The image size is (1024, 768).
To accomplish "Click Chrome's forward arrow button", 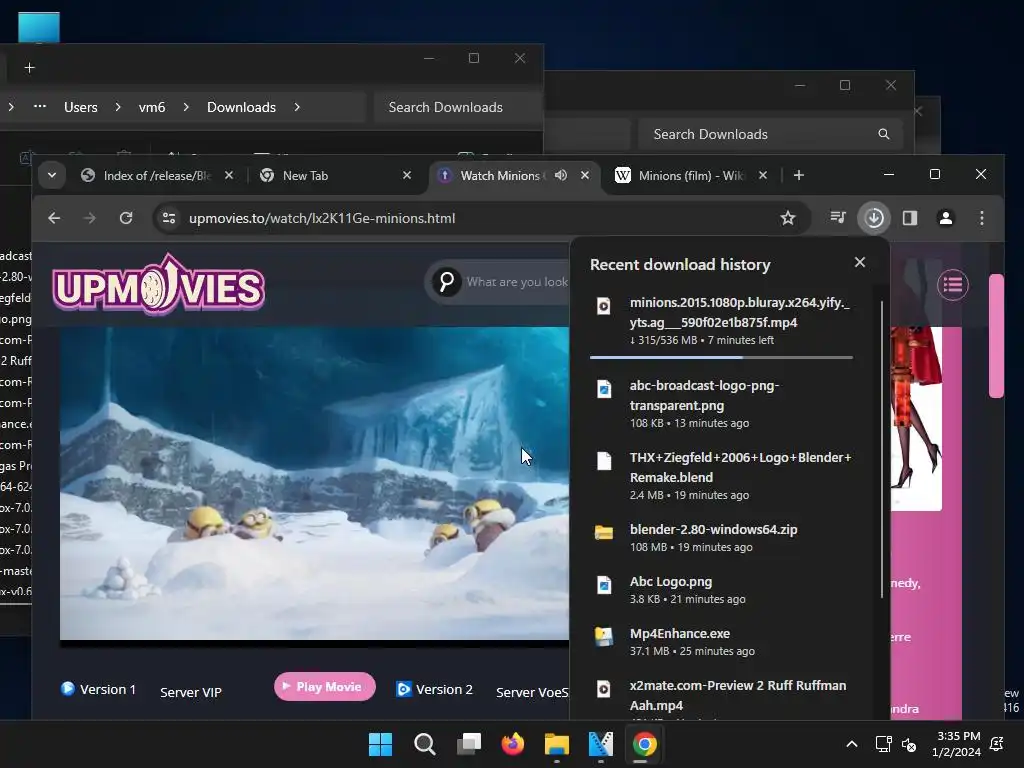I will (90, 218).
